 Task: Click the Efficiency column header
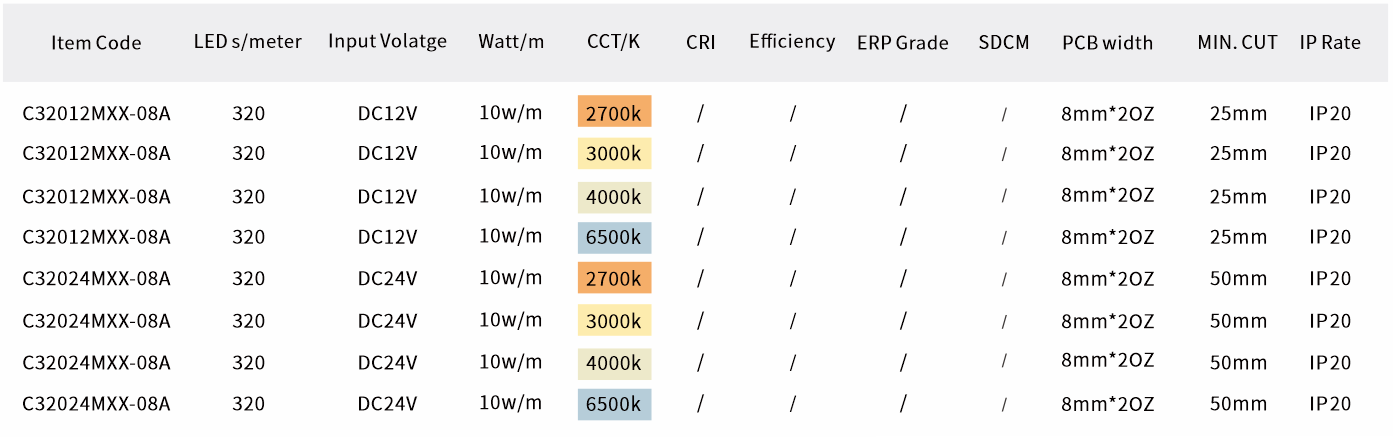pos(792,42)
